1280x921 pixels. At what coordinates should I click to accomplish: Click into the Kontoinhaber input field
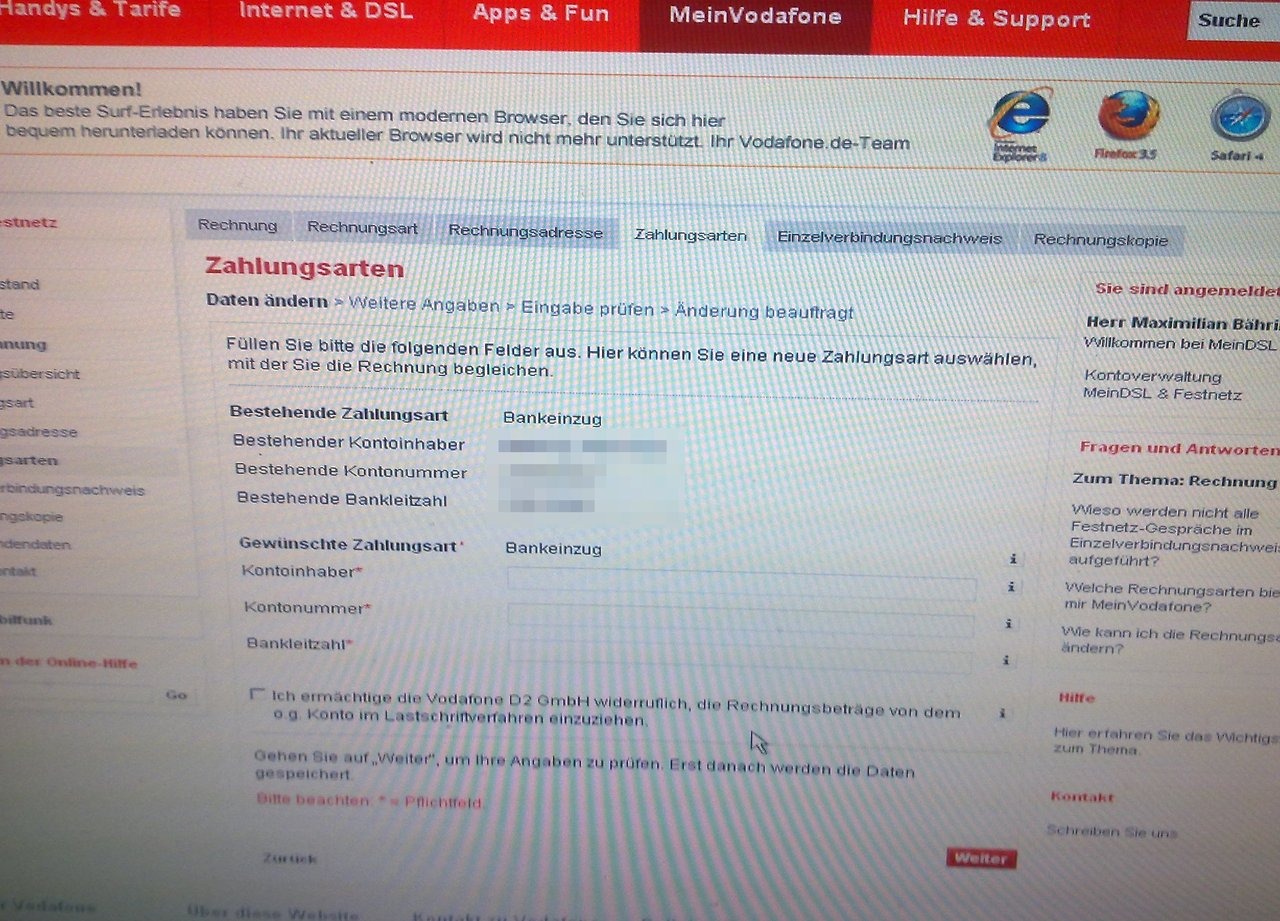[x=741, y=584]
